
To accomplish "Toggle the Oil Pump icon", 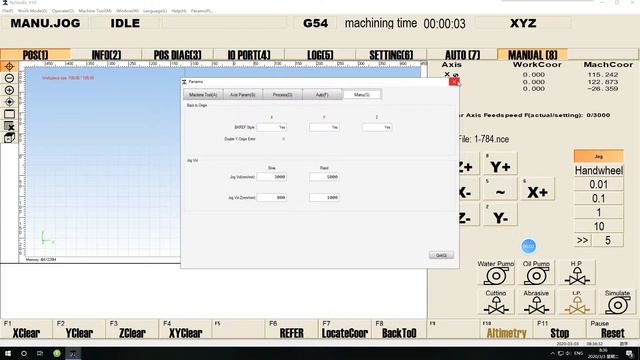I will coord(536,272).
